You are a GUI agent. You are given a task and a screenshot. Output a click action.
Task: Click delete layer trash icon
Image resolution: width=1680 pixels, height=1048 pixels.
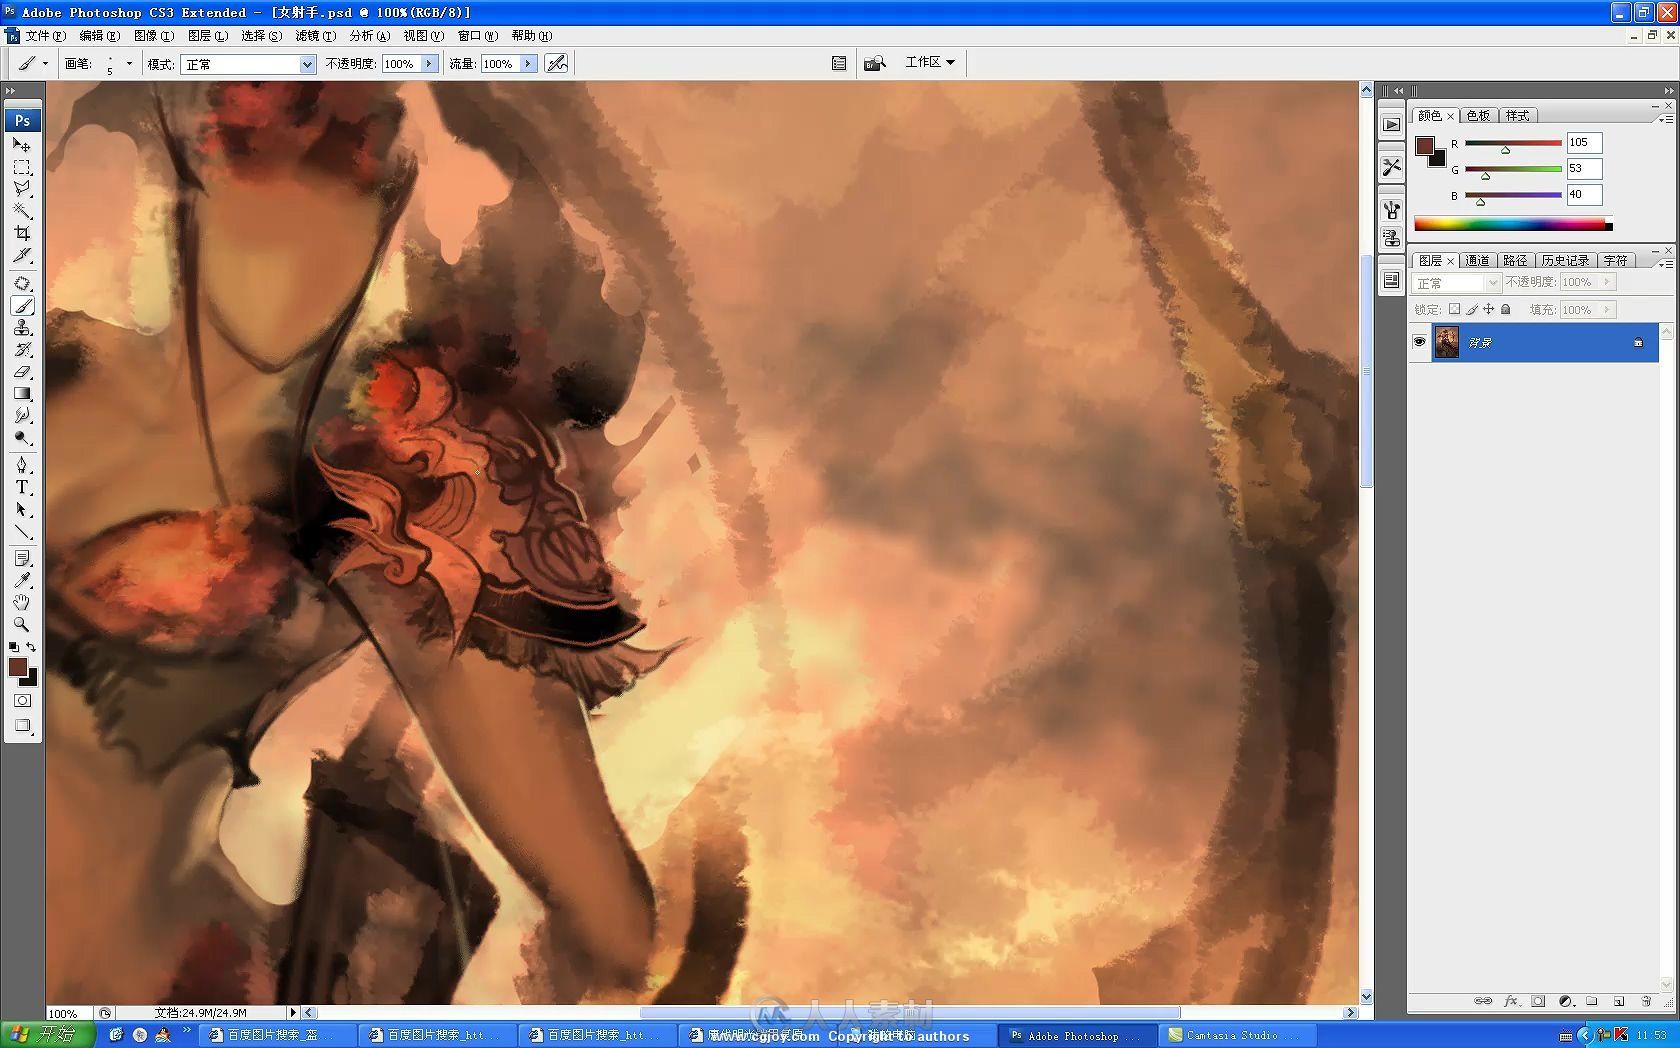point(1646,1001)
